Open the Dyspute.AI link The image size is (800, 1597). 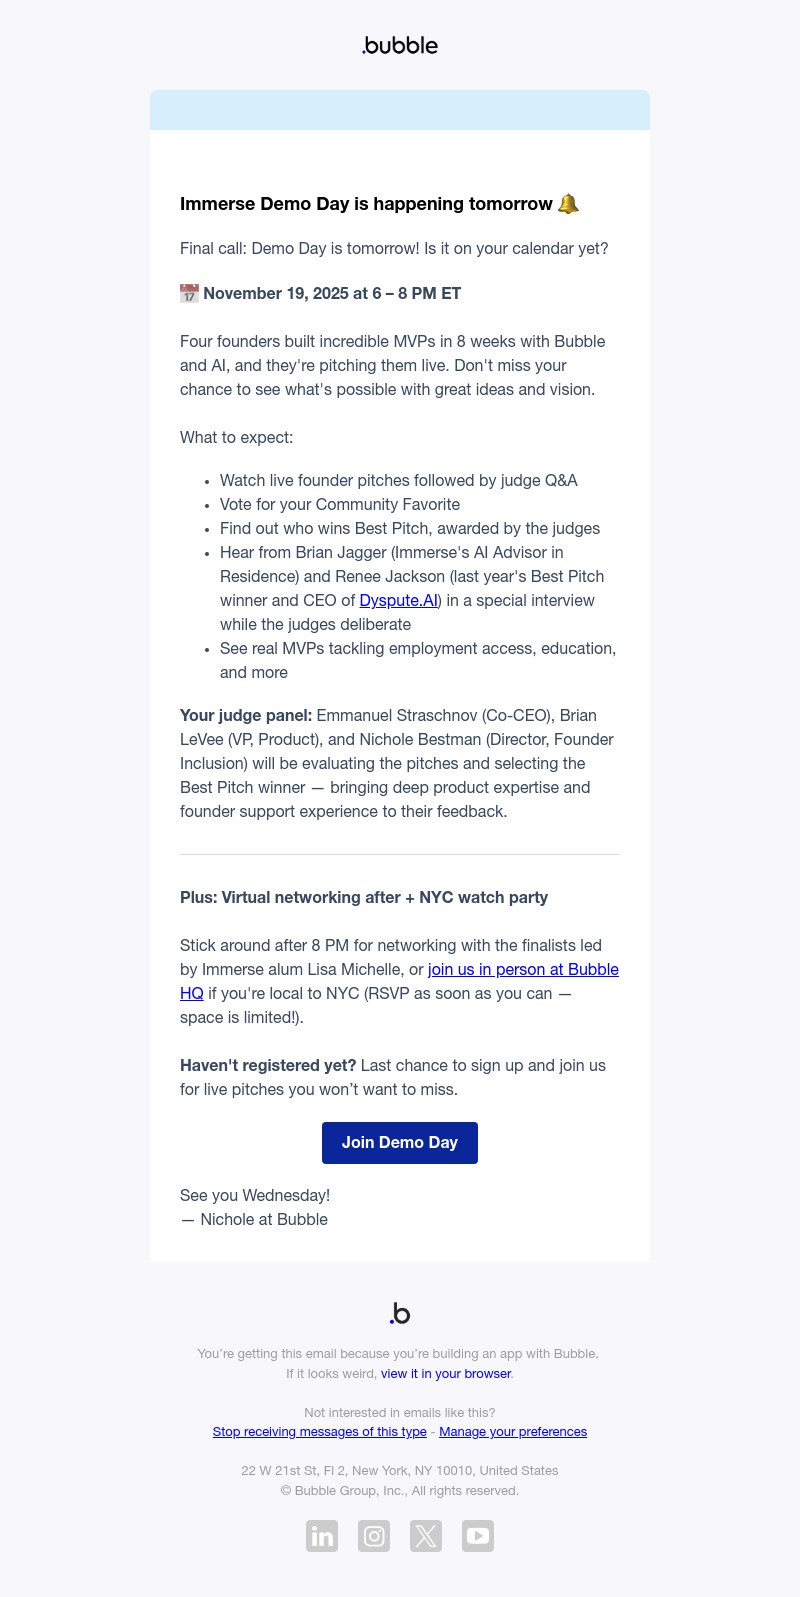point(398,600)
